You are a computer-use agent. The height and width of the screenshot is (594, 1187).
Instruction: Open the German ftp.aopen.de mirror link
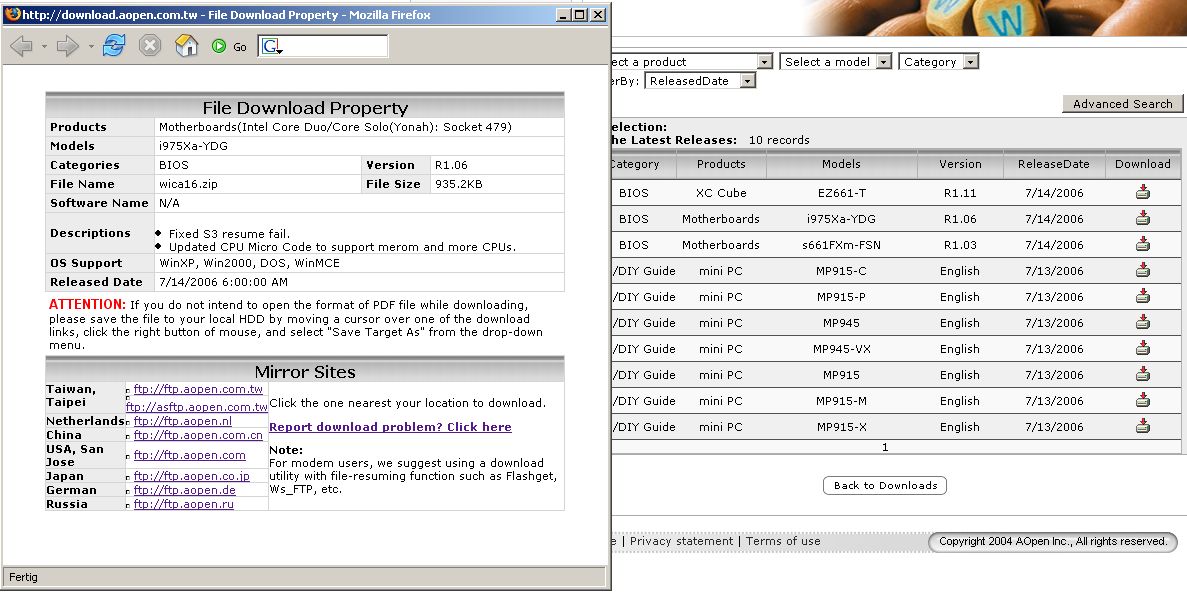pos(185,490)
